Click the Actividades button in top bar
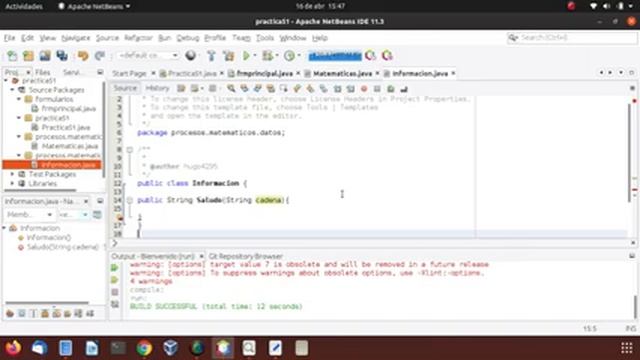The width and height of the screenshot is (640, 360). click(24, 7)
